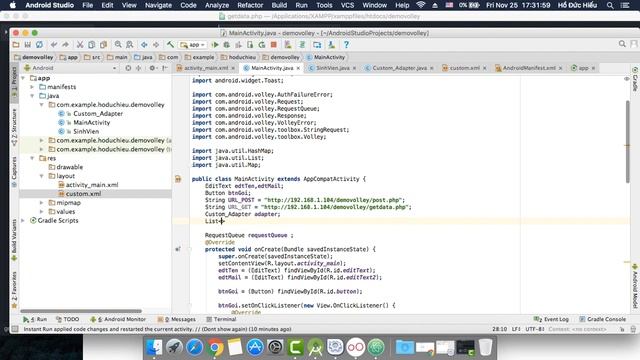Viewport: 640px width, 360px height.
Task: Navigate Back using the left arrow icon
Action: pyautogui.click(x=144, y=45)
